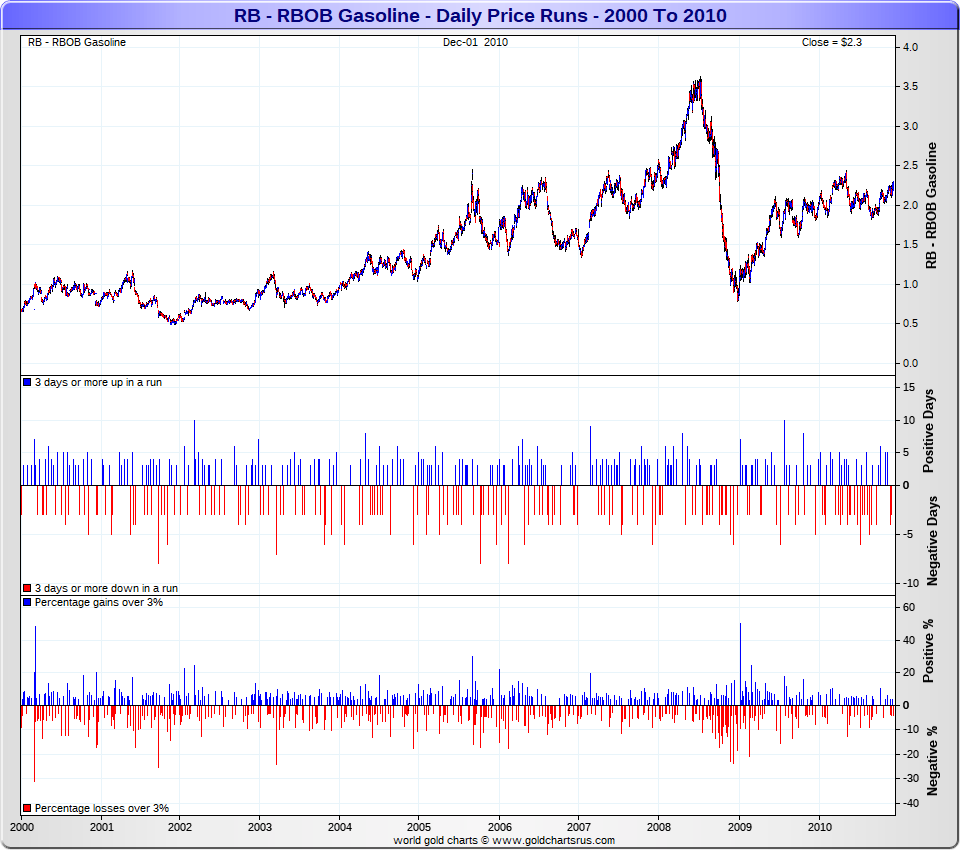Click the 'Negative %' axis title
This screenshot has width=960, height=850.
932,761
